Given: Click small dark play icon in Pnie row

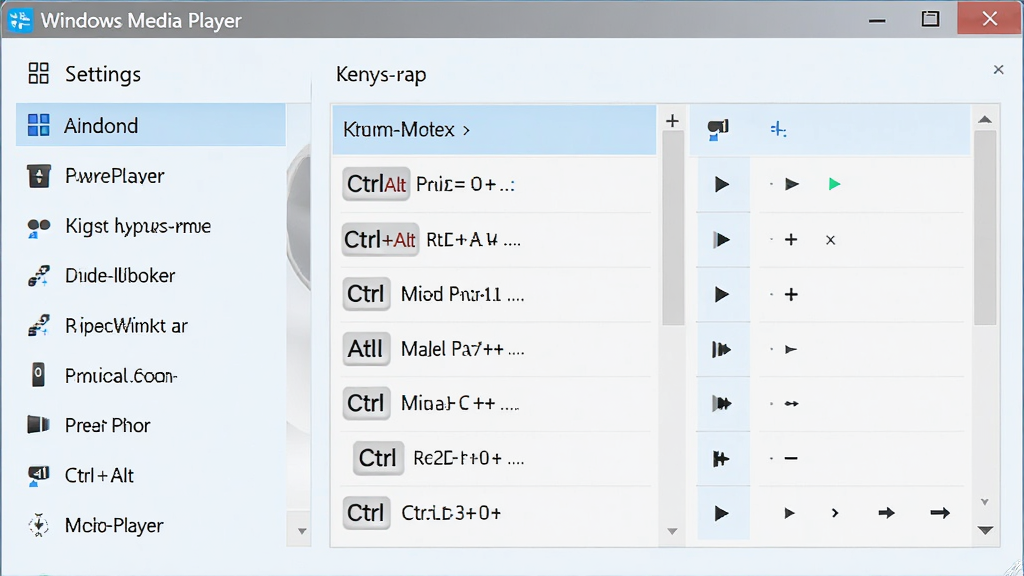Looking at the screenshot, I should pyautogui.click(x=792, y=184).
